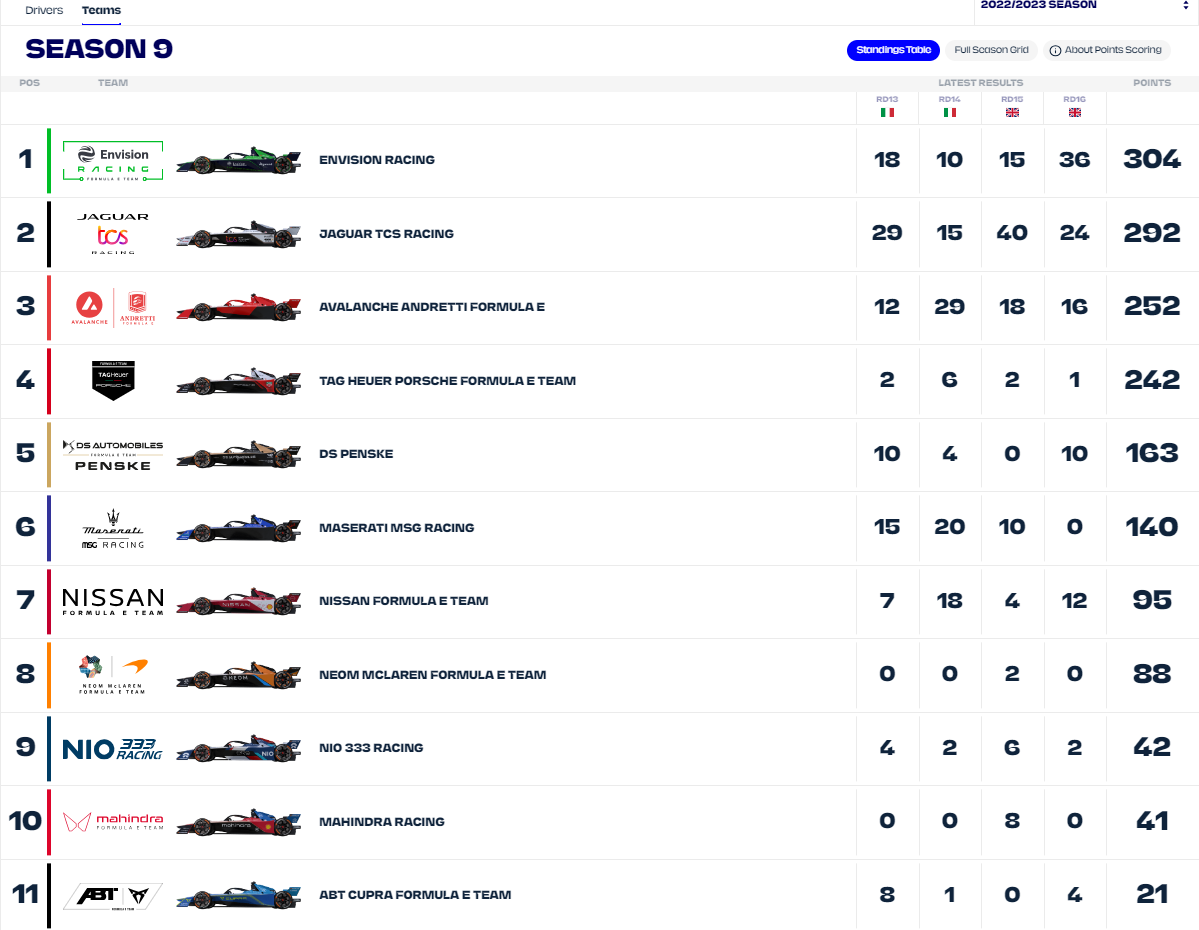Select the Standings Table view
The width and height of the screenshot is (1199, 930).
point(893,50)
